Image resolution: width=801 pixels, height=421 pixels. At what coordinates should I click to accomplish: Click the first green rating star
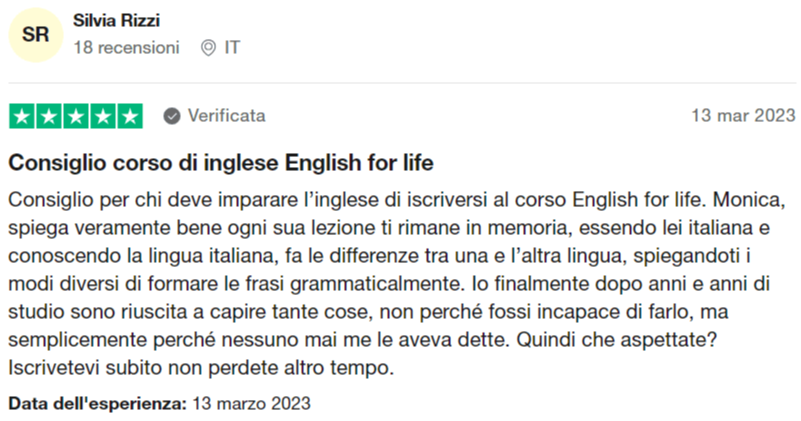click(22, 116)
